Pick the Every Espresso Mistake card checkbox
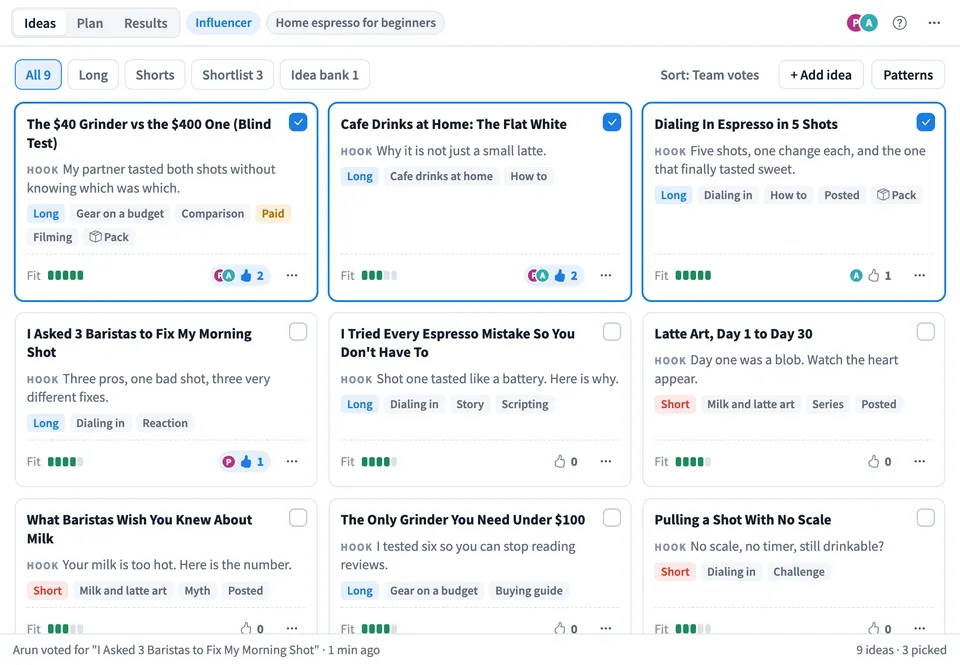The width and height of the screenshot is (960, 665). pyautogui.click(x=612, y=332)
